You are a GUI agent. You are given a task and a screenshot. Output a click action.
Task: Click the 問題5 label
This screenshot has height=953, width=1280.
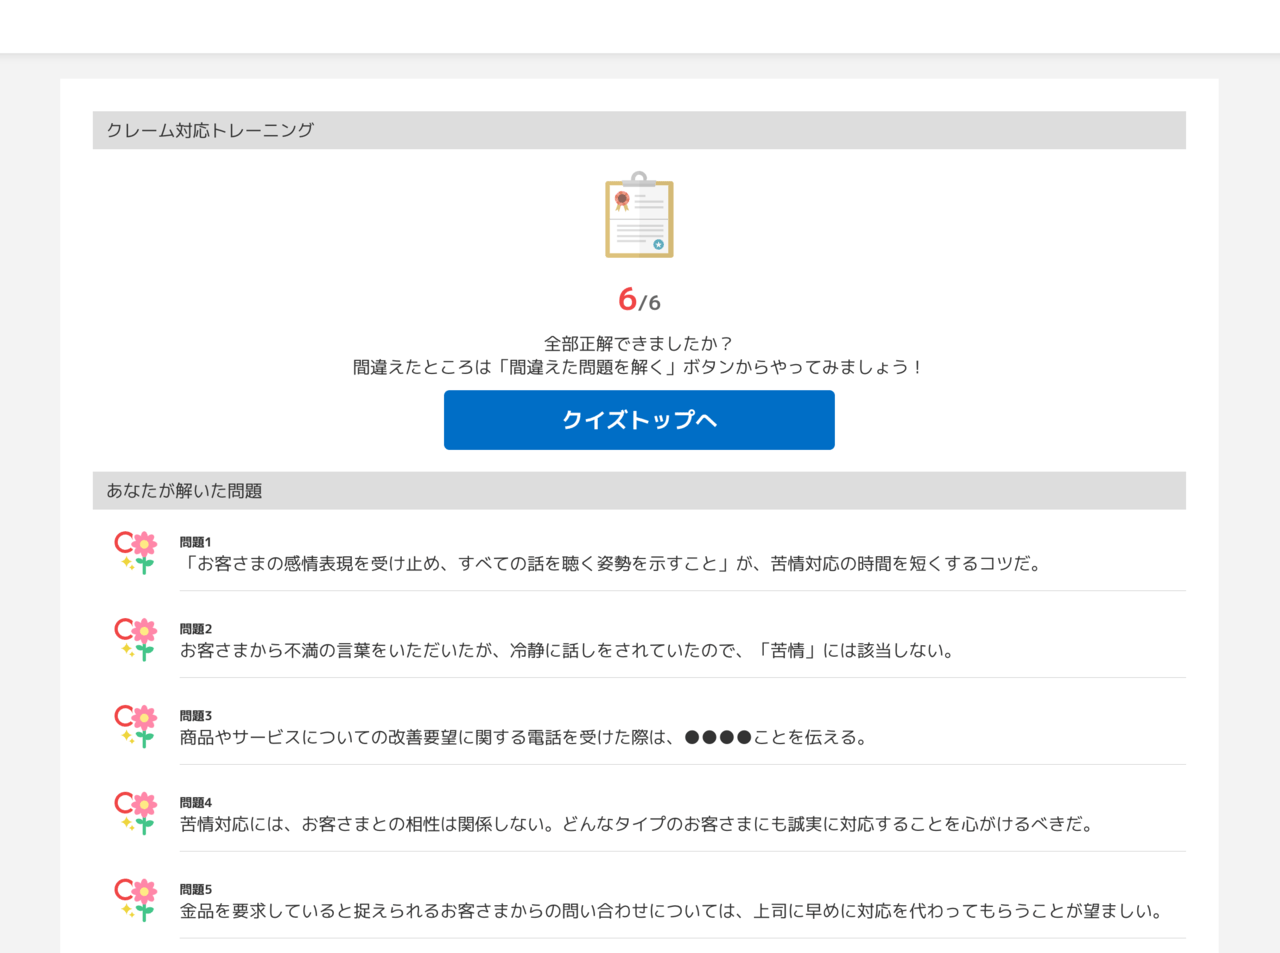pos(196,890)
